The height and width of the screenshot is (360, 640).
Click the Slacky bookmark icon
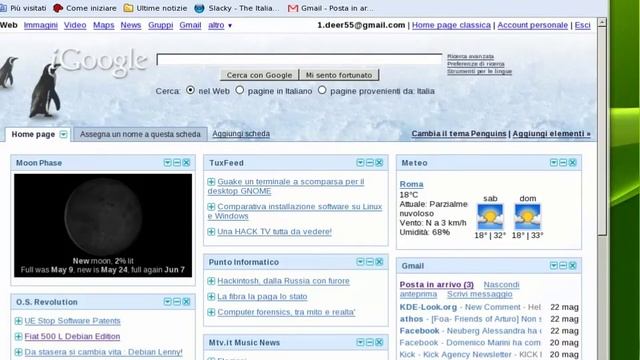[199, 8]
